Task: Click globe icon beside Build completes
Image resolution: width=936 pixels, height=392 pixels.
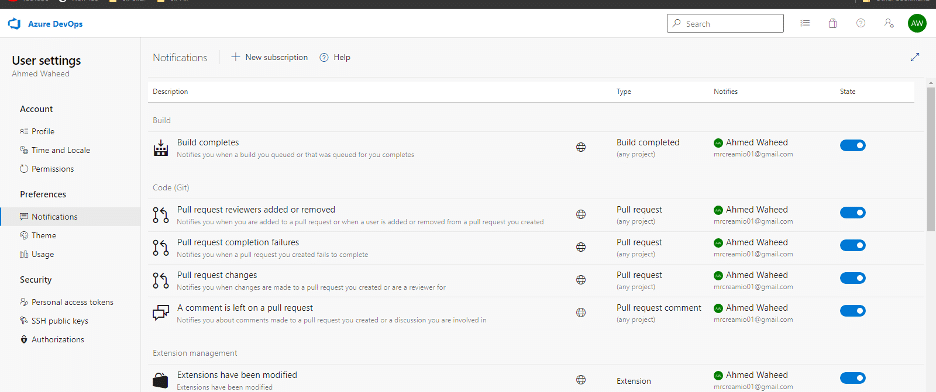Action: click(x=580, y=147)
